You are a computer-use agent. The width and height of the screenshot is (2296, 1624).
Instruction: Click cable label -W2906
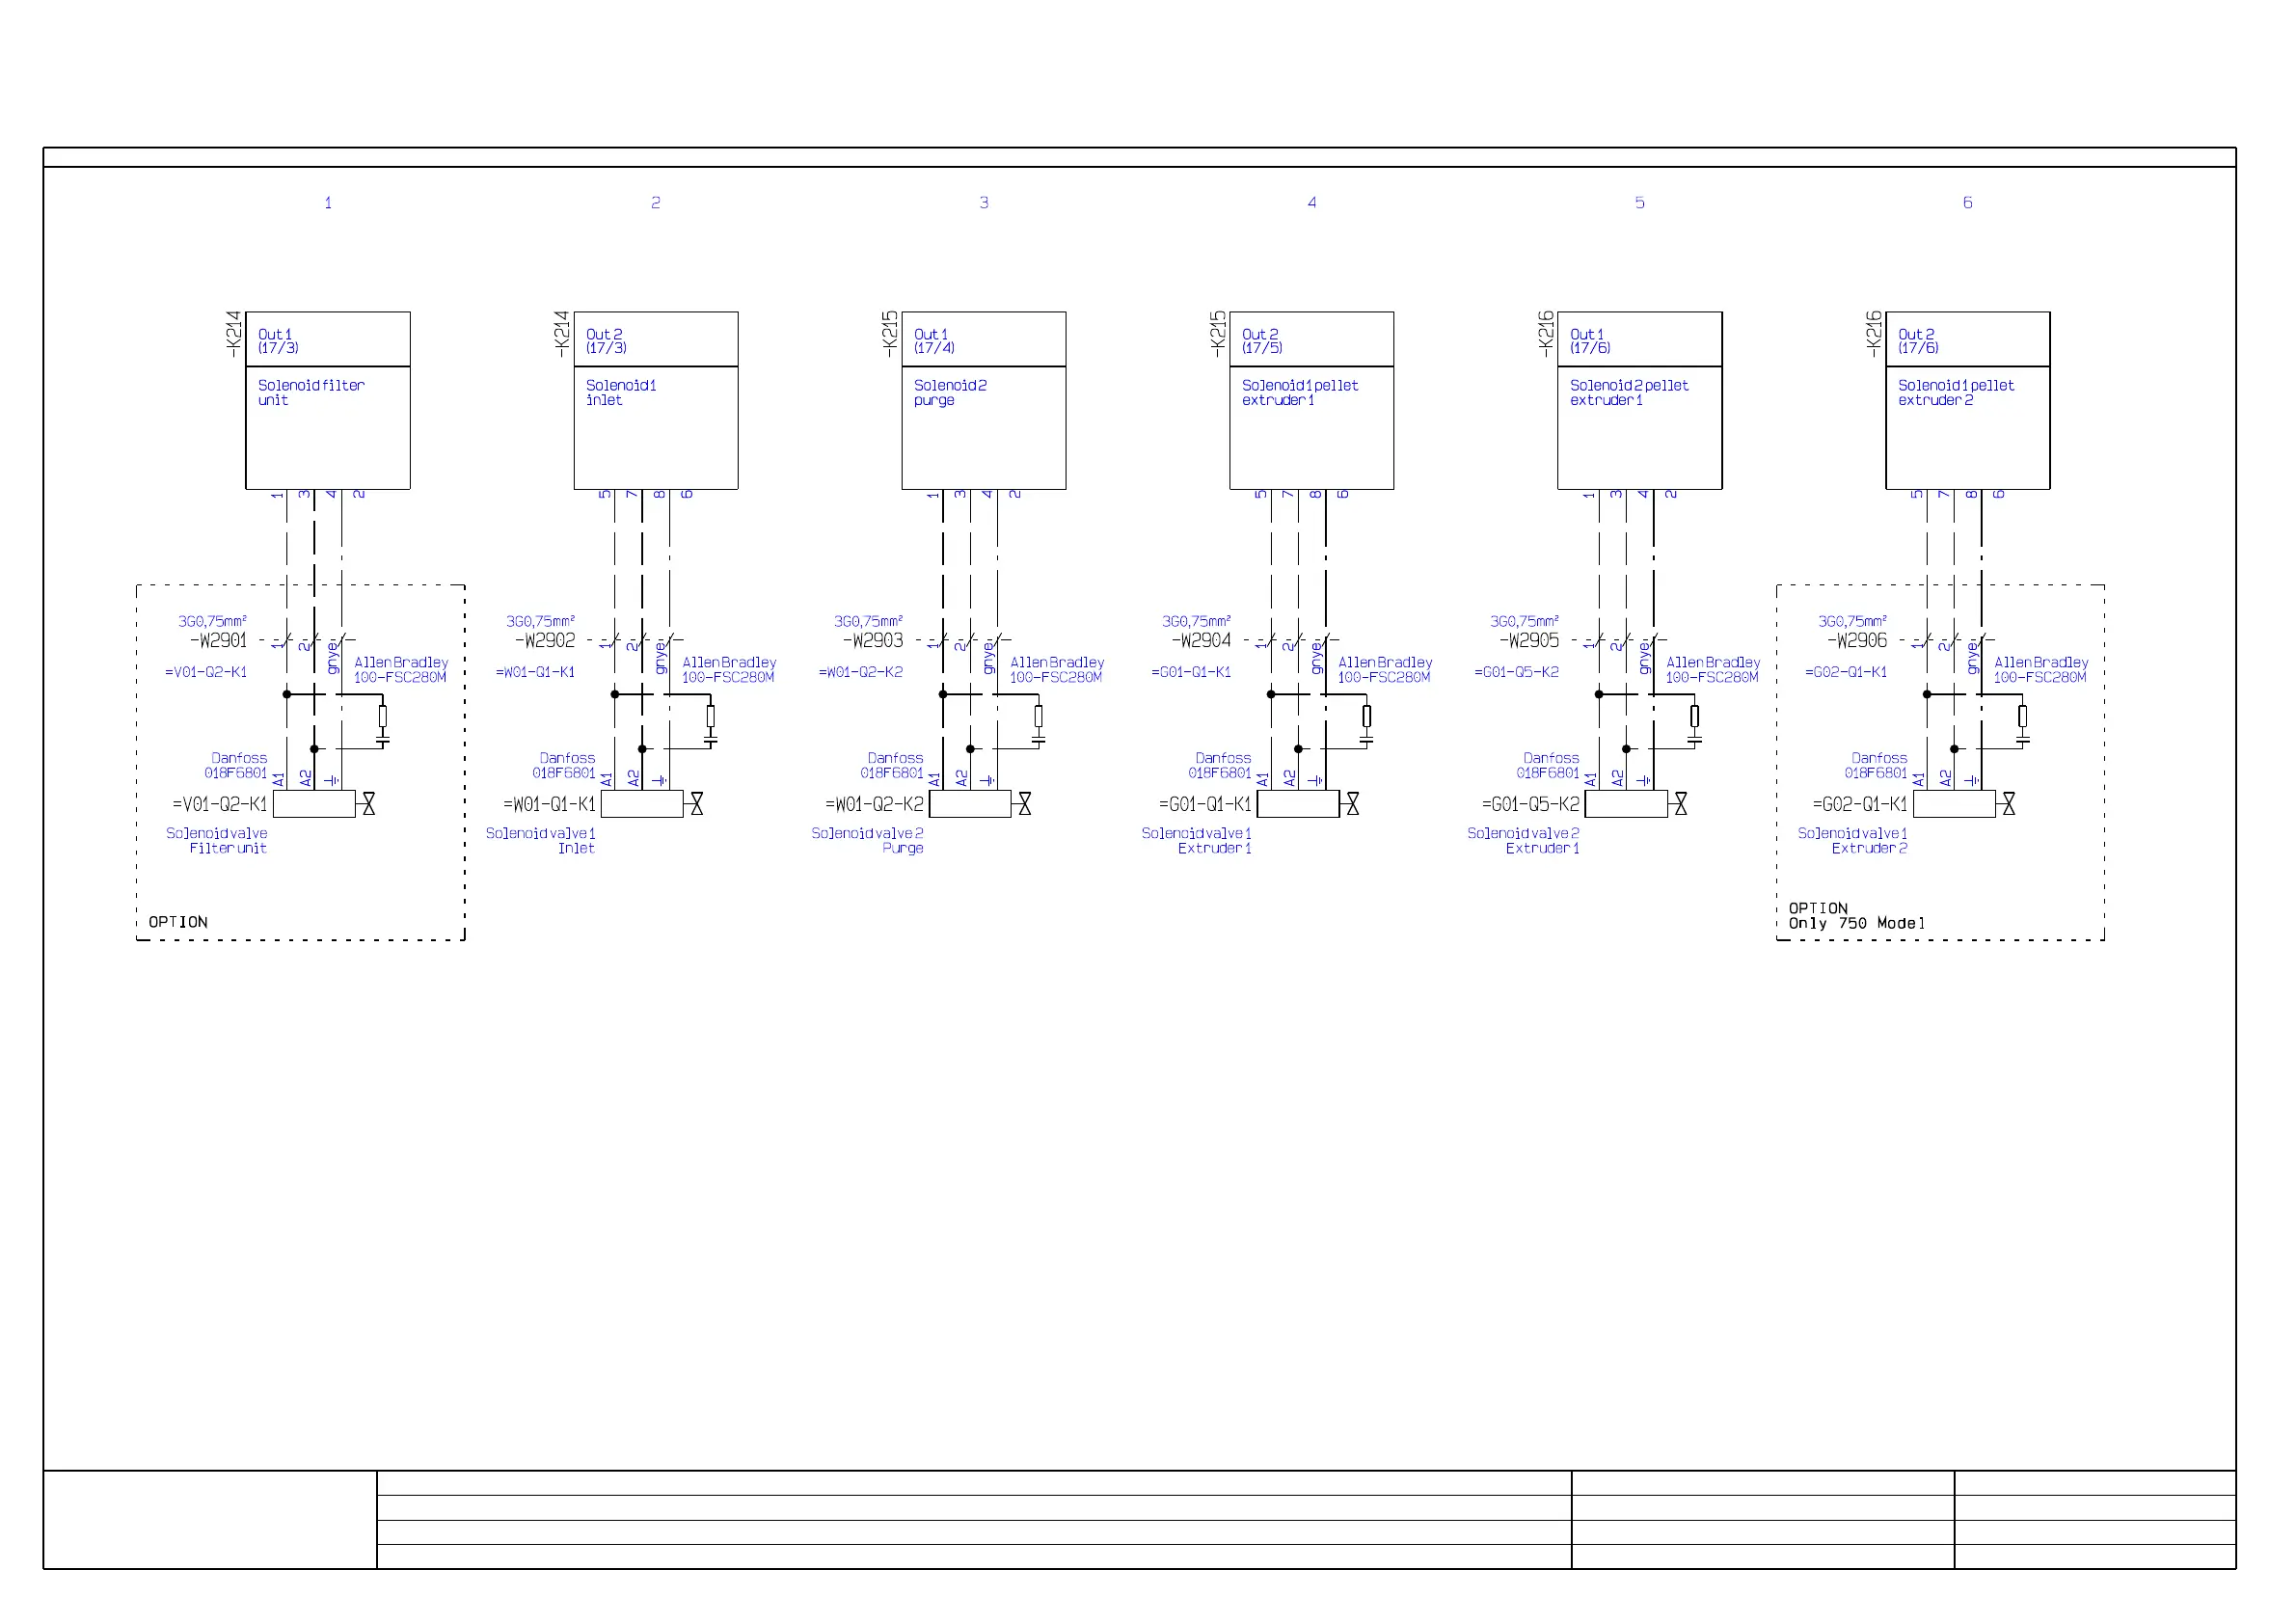[x=1857, y=641]
